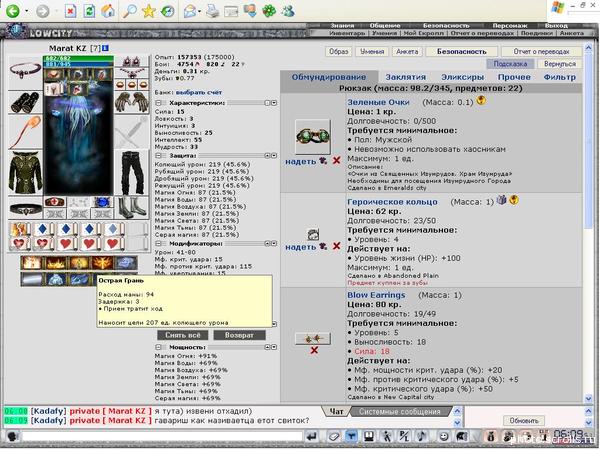This screenshot has width=600, height=450.
Task: Select the equipped black belt slot
Action: click(x=25, y=209)
